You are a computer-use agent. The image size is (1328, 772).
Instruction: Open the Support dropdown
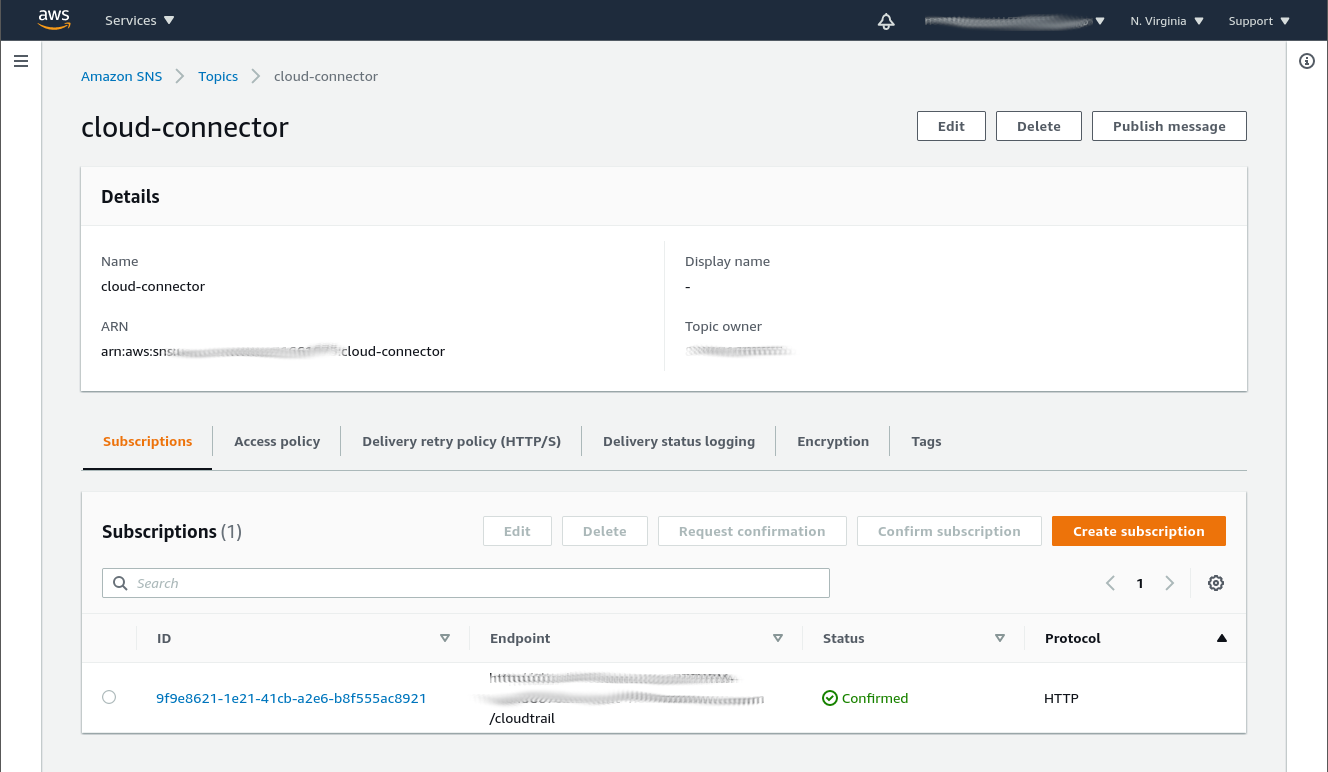click(x=1259, y=21)
